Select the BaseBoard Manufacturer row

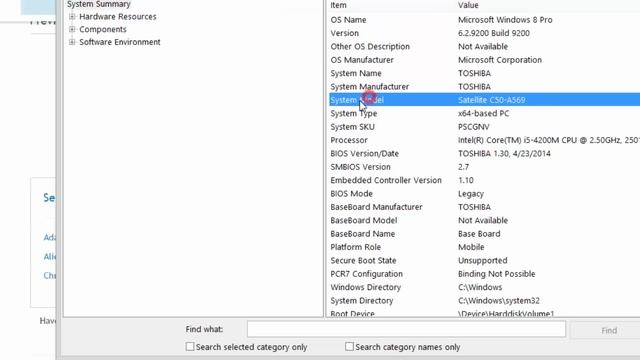click(x=484, y=207)
